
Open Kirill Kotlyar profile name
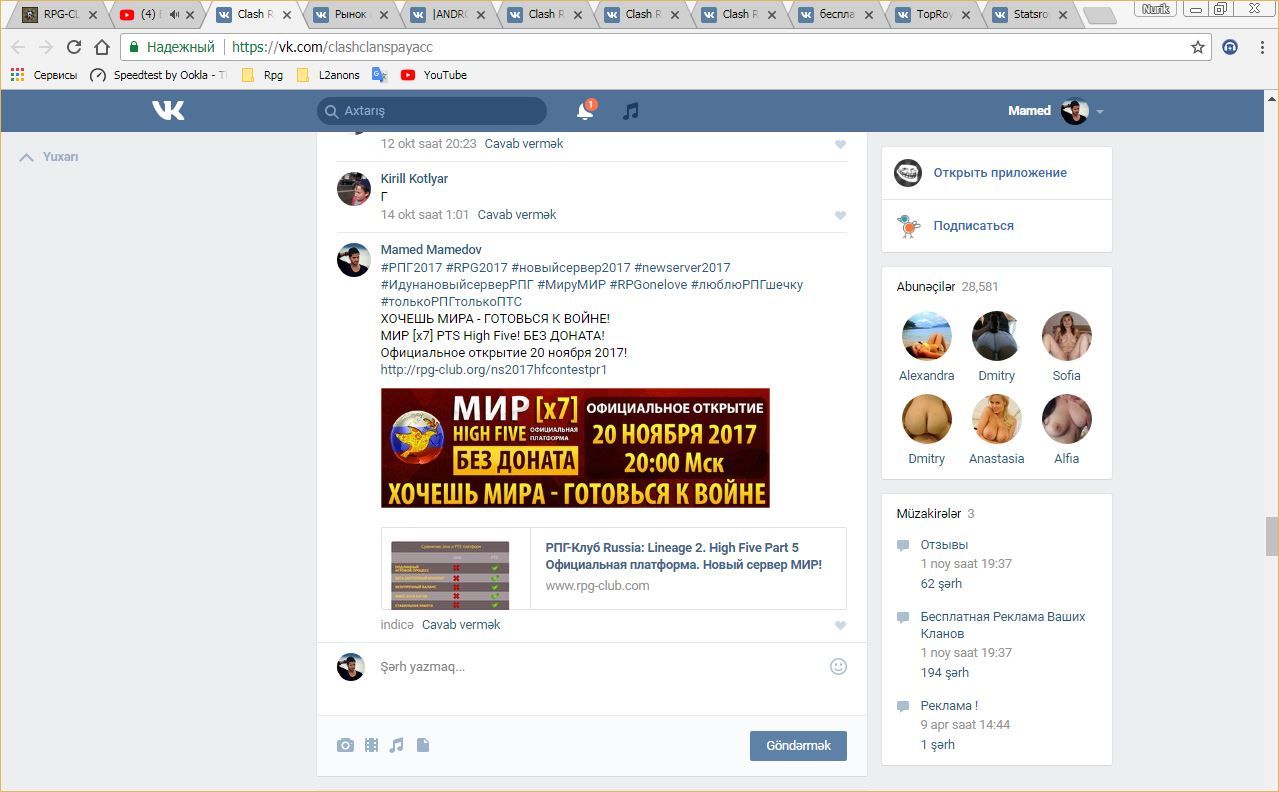(x=414, y=178)
